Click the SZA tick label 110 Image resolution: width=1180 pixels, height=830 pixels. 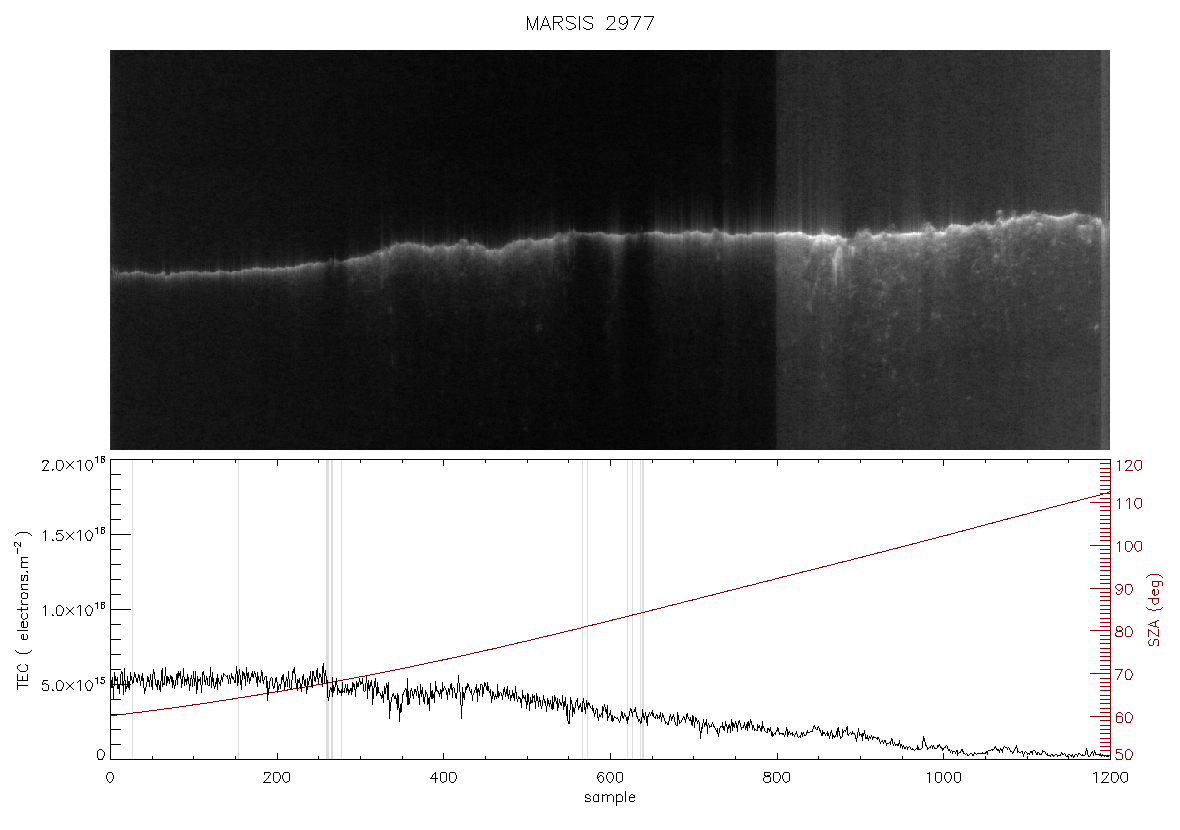[1129, 503]
